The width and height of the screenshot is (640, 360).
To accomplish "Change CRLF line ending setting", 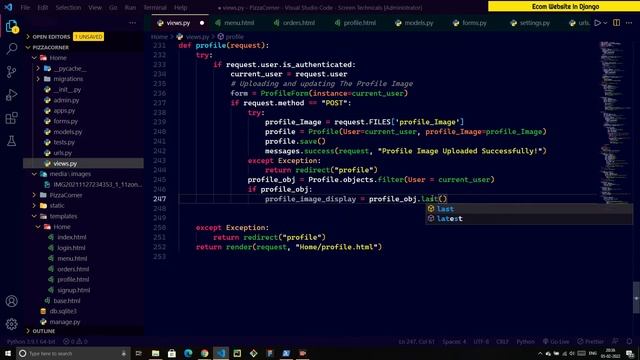I will (x=502, y=341).
